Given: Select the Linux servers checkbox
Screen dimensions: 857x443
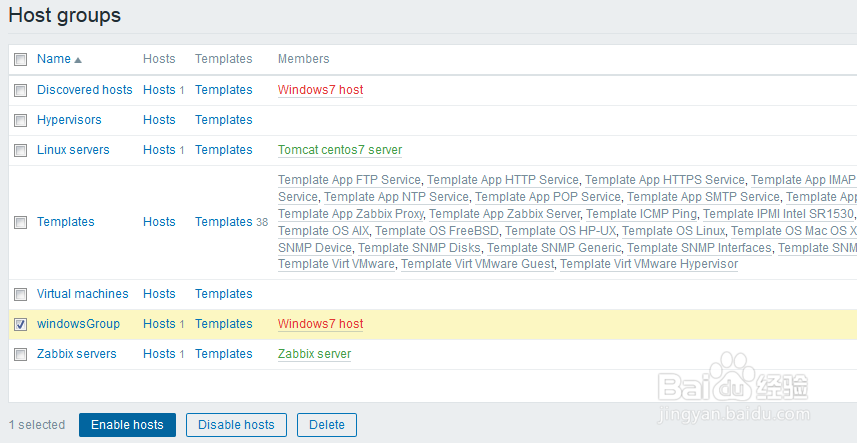Looking at the screenshot, I should [21, 150].
